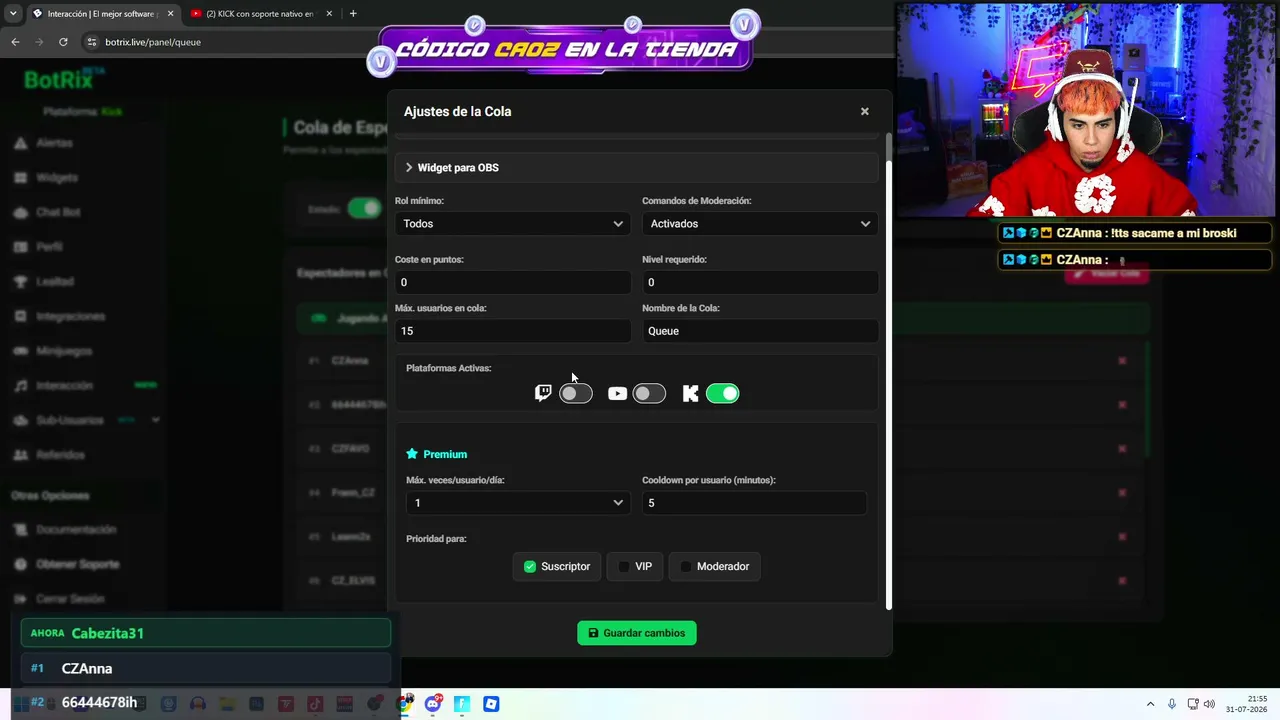
Task: Open Roblox from the taskbar
Action: coord(491,704)
